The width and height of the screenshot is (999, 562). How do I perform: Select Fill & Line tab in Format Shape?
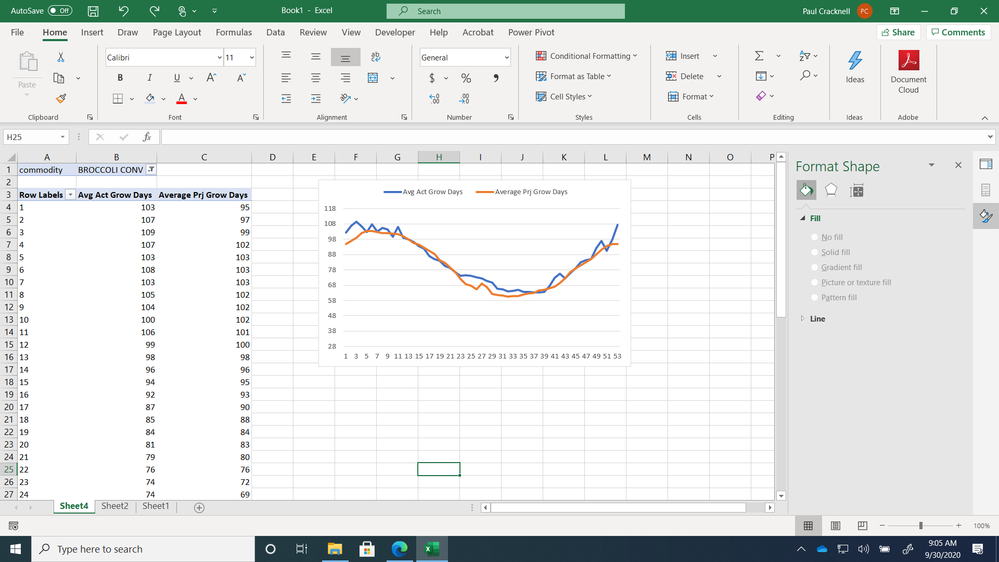(x=806, y=190)
